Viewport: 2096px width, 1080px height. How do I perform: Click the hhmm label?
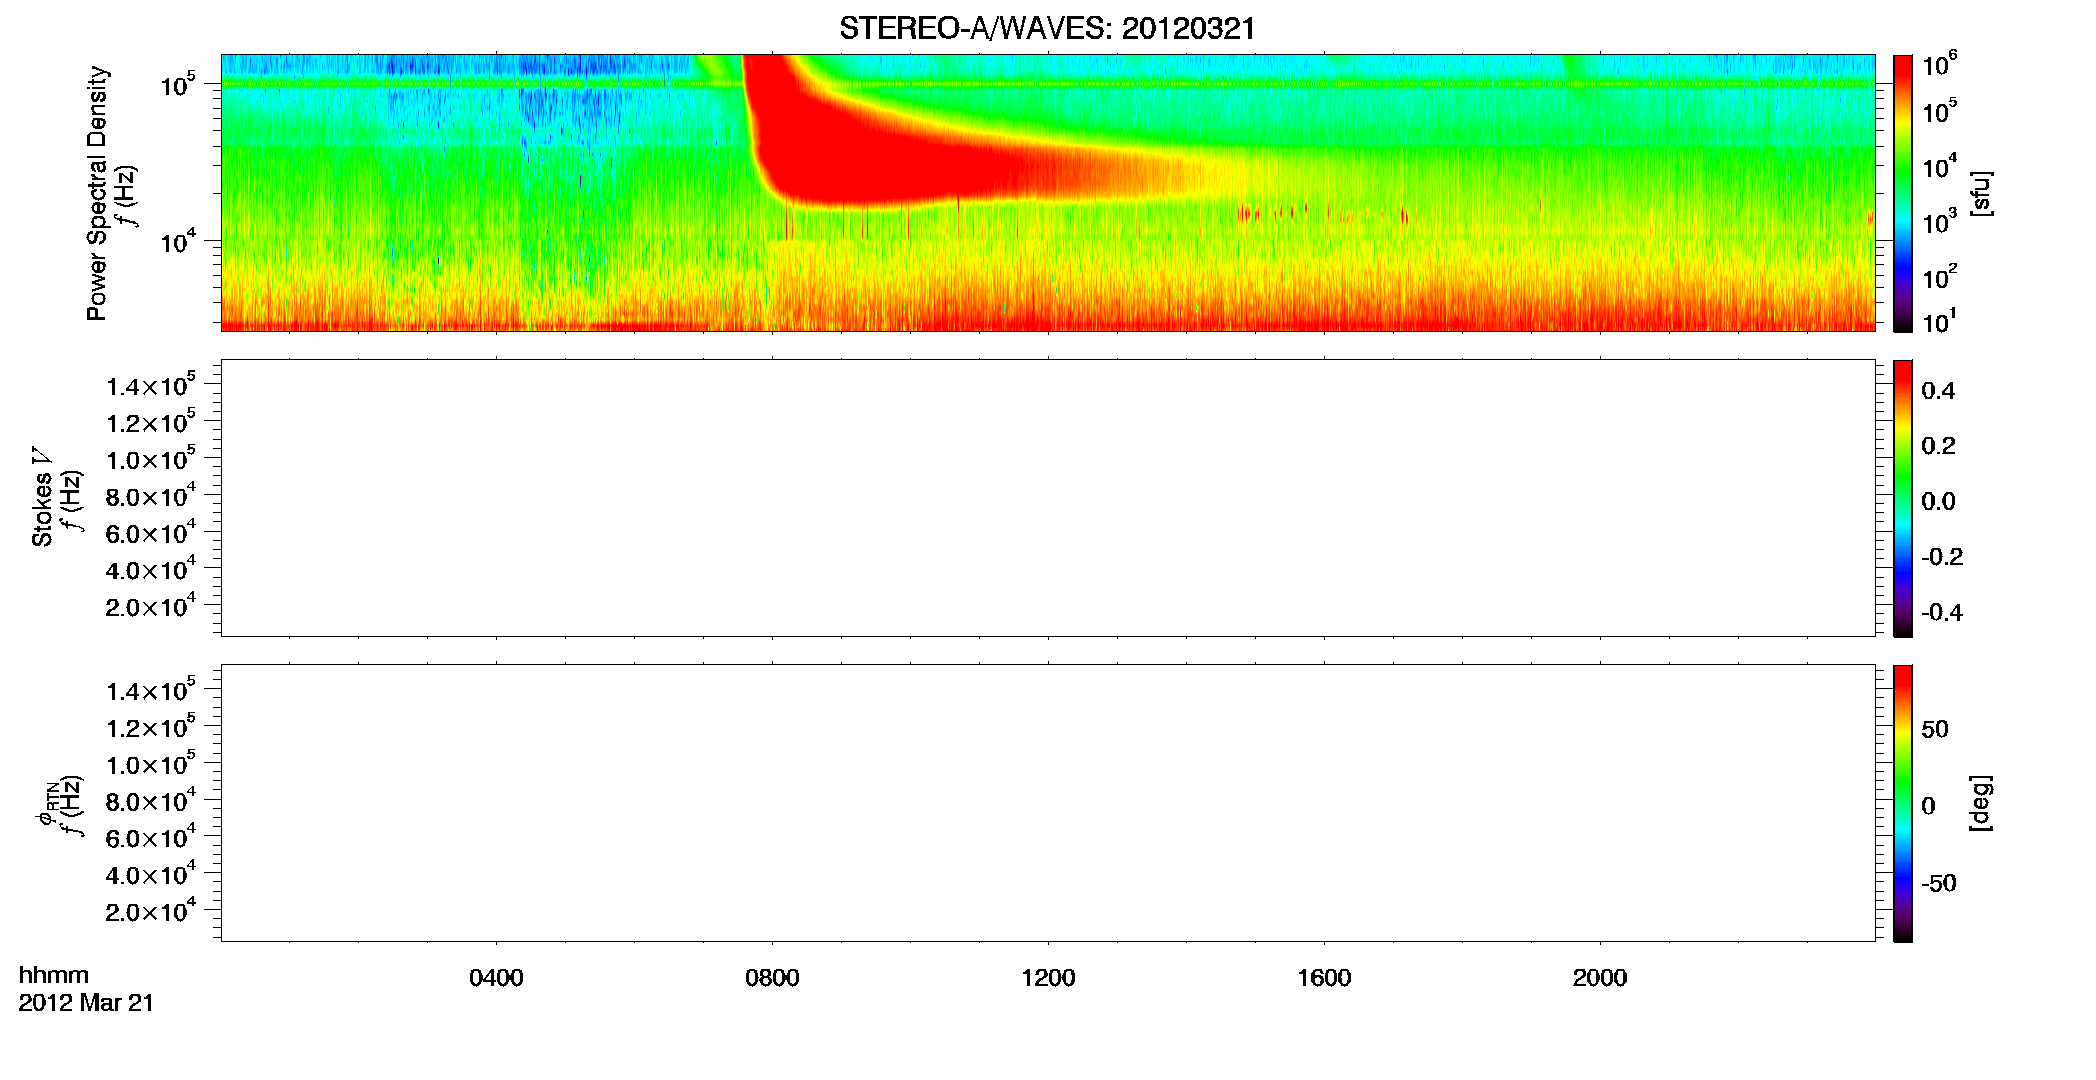point(54,975)
